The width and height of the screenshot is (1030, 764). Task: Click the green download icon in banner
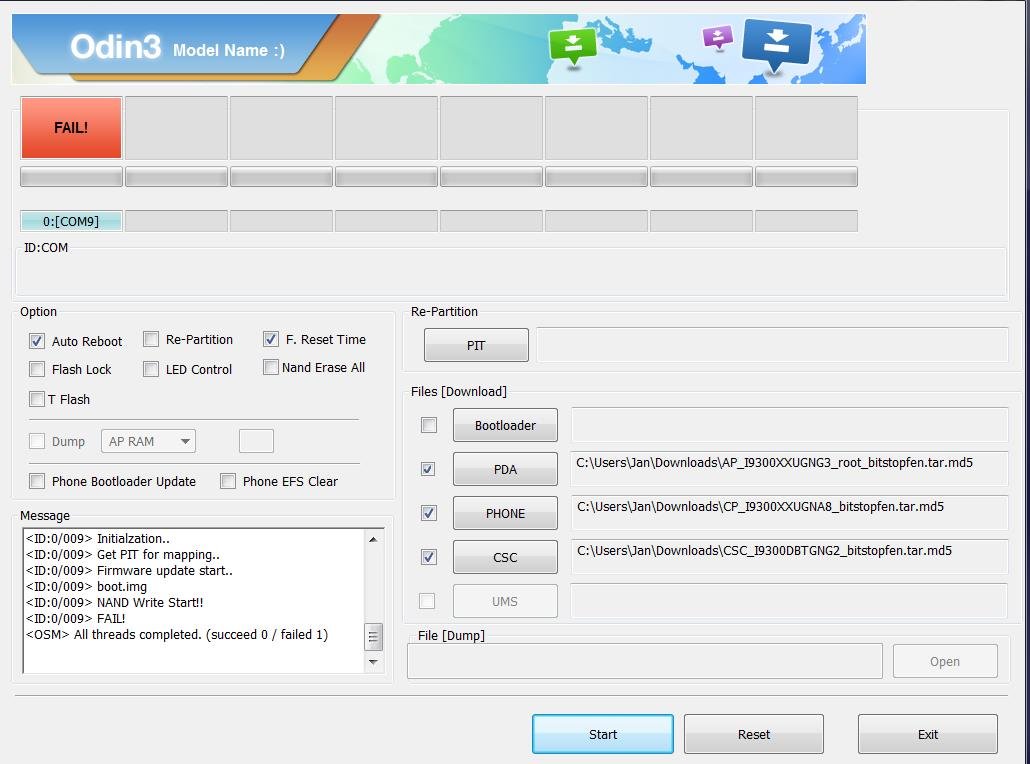pyautogui.click(x=573, y=45)
